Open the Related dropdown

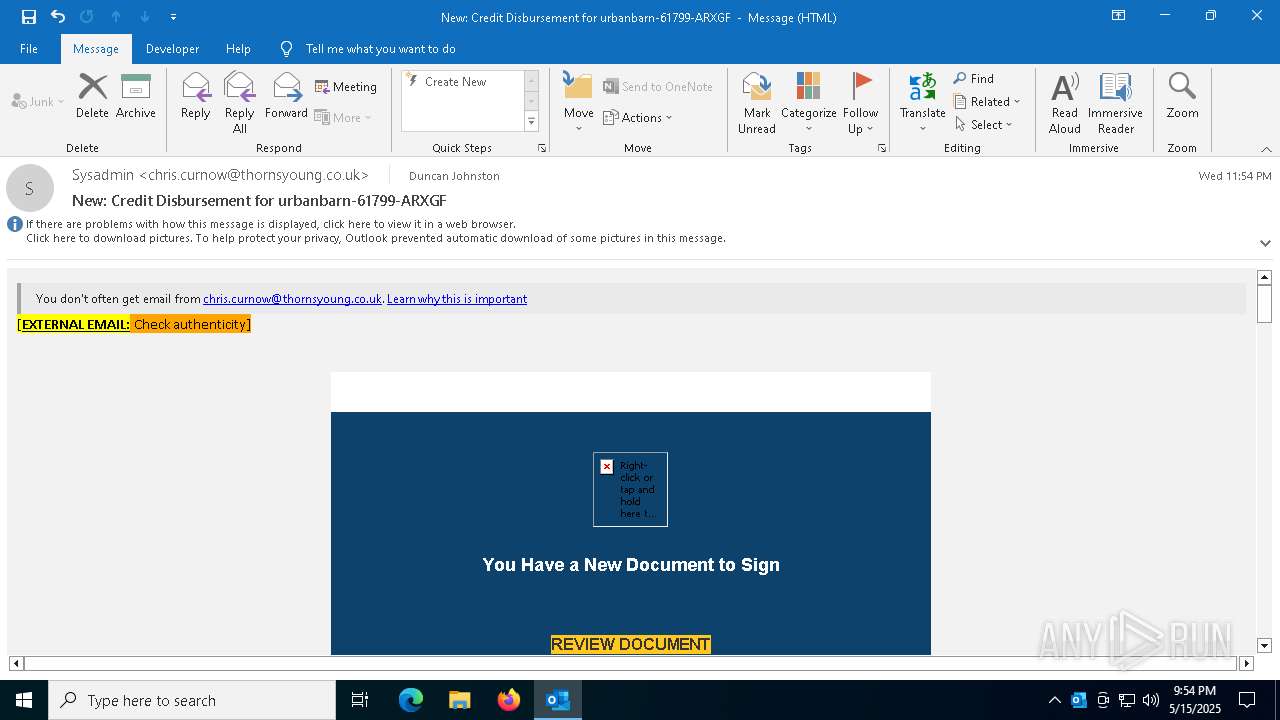coord(987,102)
